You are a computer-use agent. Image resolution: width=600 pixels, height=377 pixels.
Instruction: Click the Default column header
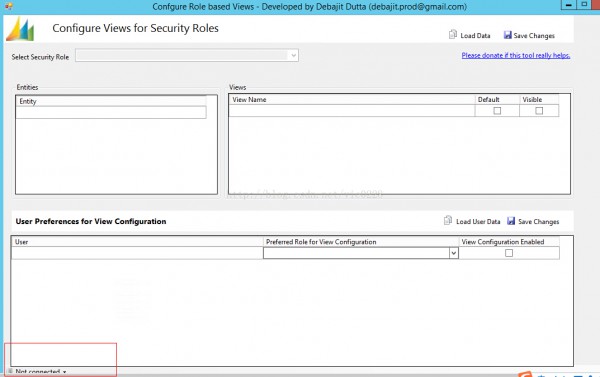point(497,100)
